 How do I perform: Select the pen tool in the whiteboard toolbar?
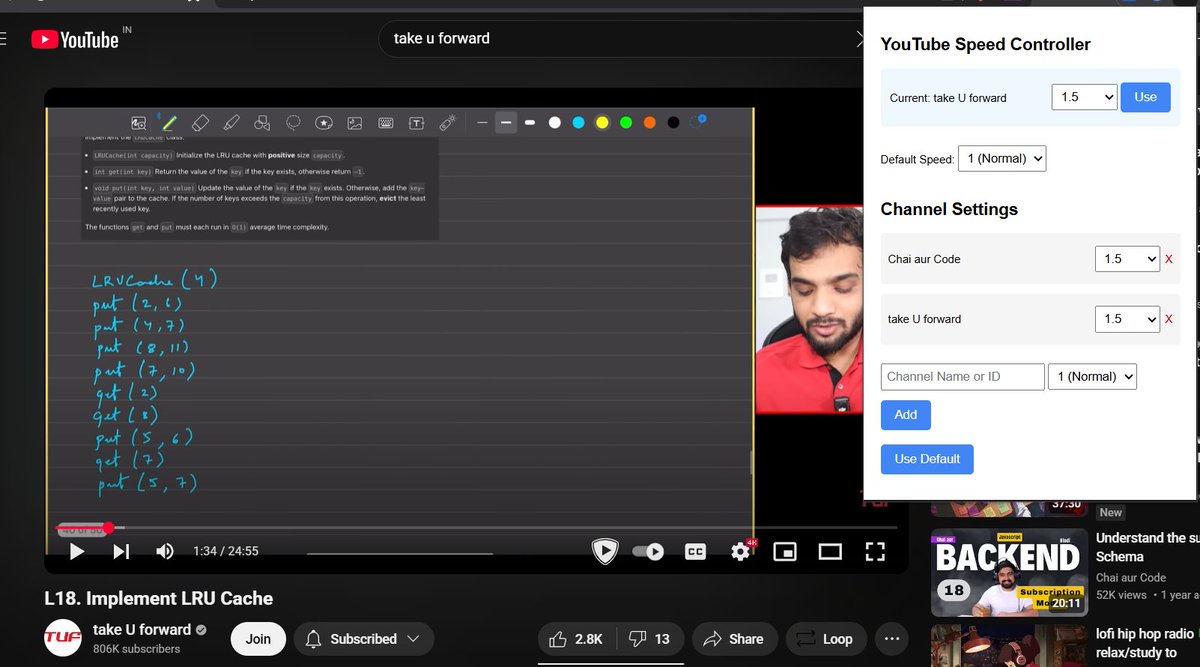click(170, 123)
